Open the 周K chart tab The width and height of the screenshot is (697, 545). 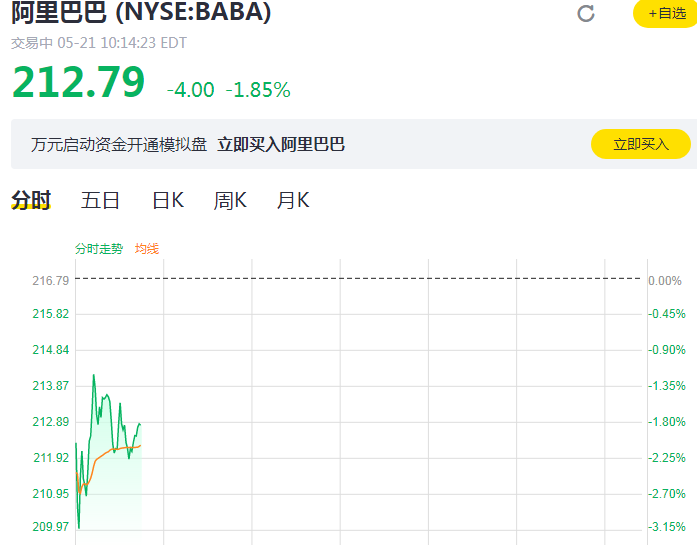230,200
